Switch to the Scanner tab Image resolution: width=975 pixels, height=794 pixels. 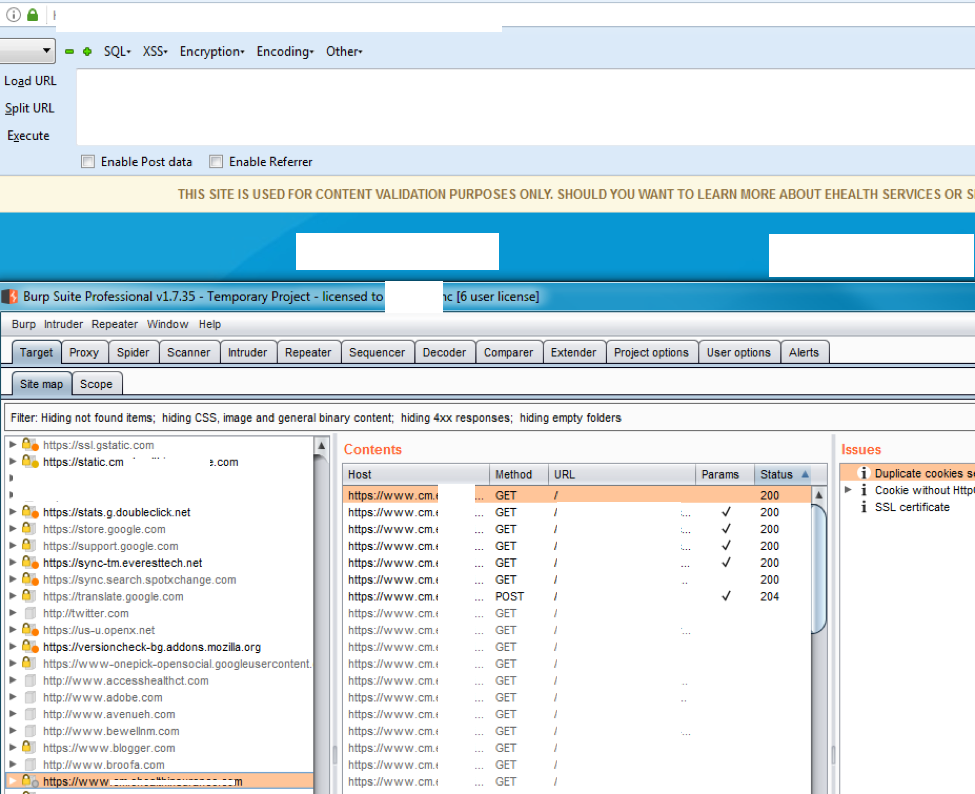point(188,353)
